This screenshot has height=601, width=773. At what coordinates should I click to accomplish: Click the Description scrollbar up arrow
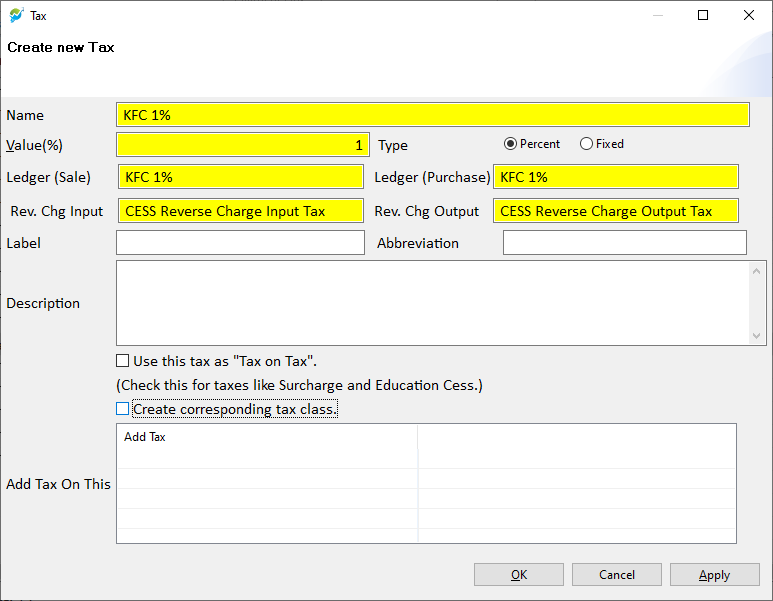tap(757, 271)
